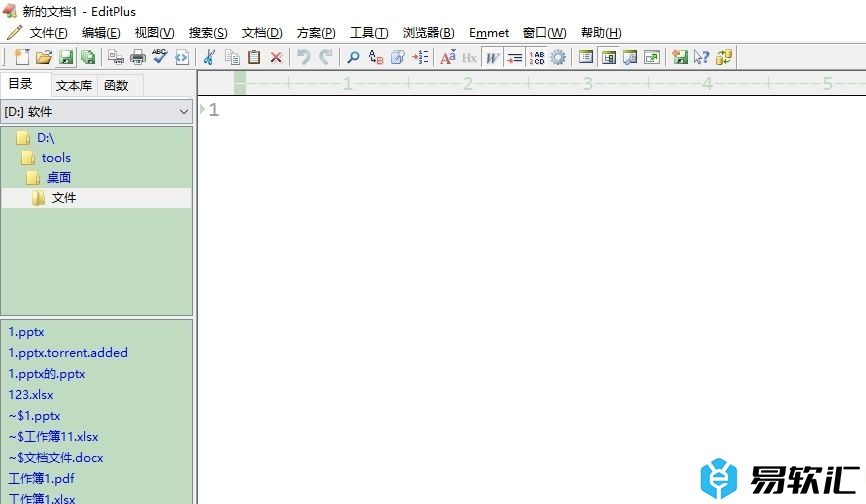Open the 帮助(H) menu
866x504 pixels.
601,33
